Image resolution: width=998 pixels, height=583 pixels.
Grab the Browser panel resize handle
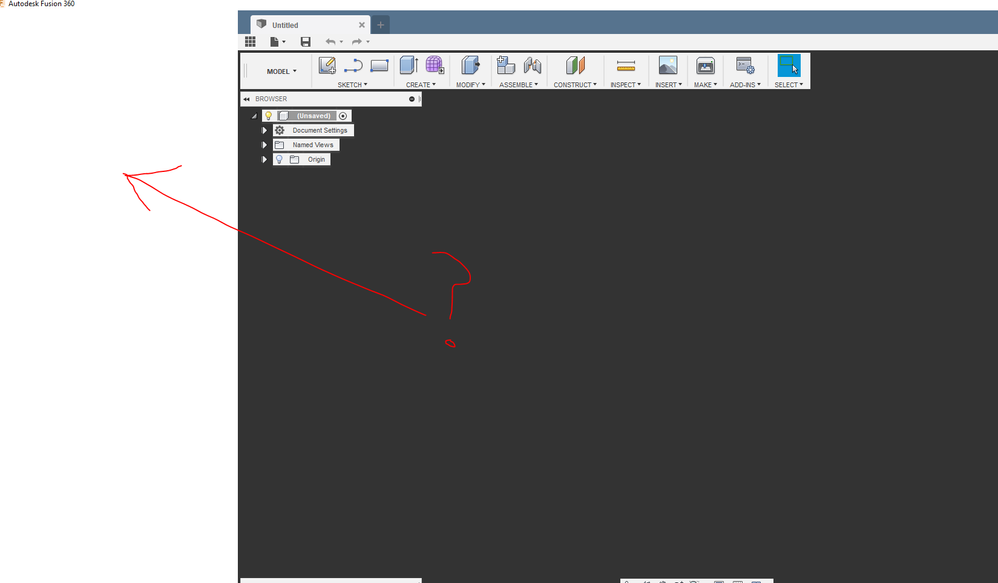[419, 99]
